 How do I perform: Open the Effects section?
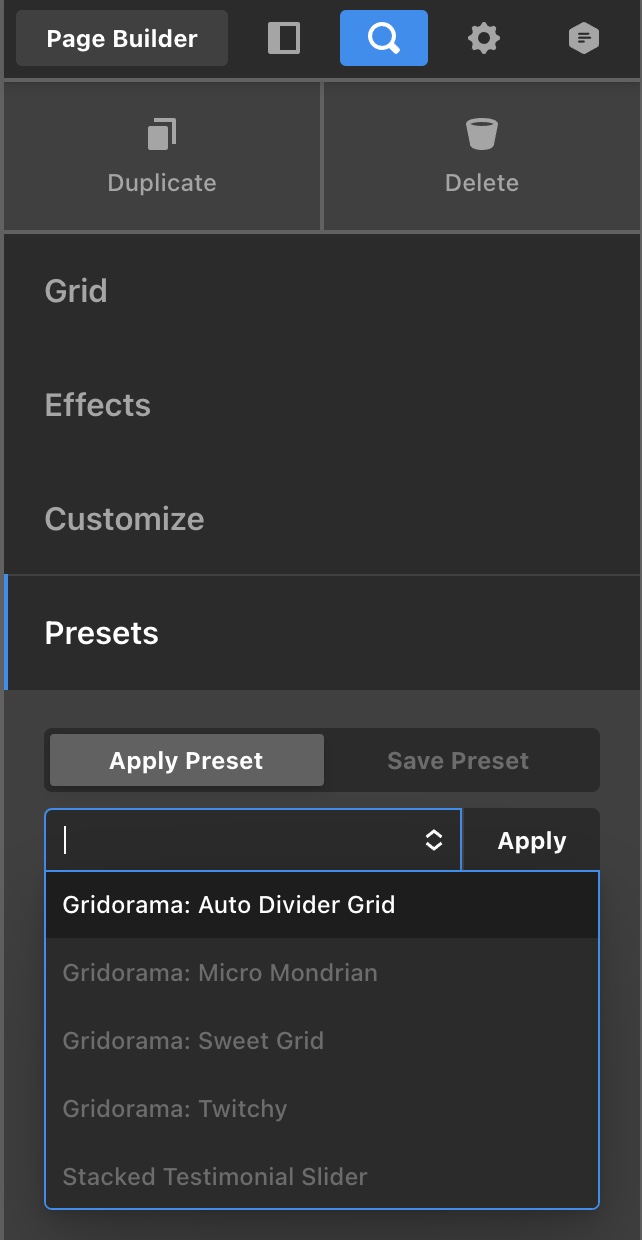(322, 405)
